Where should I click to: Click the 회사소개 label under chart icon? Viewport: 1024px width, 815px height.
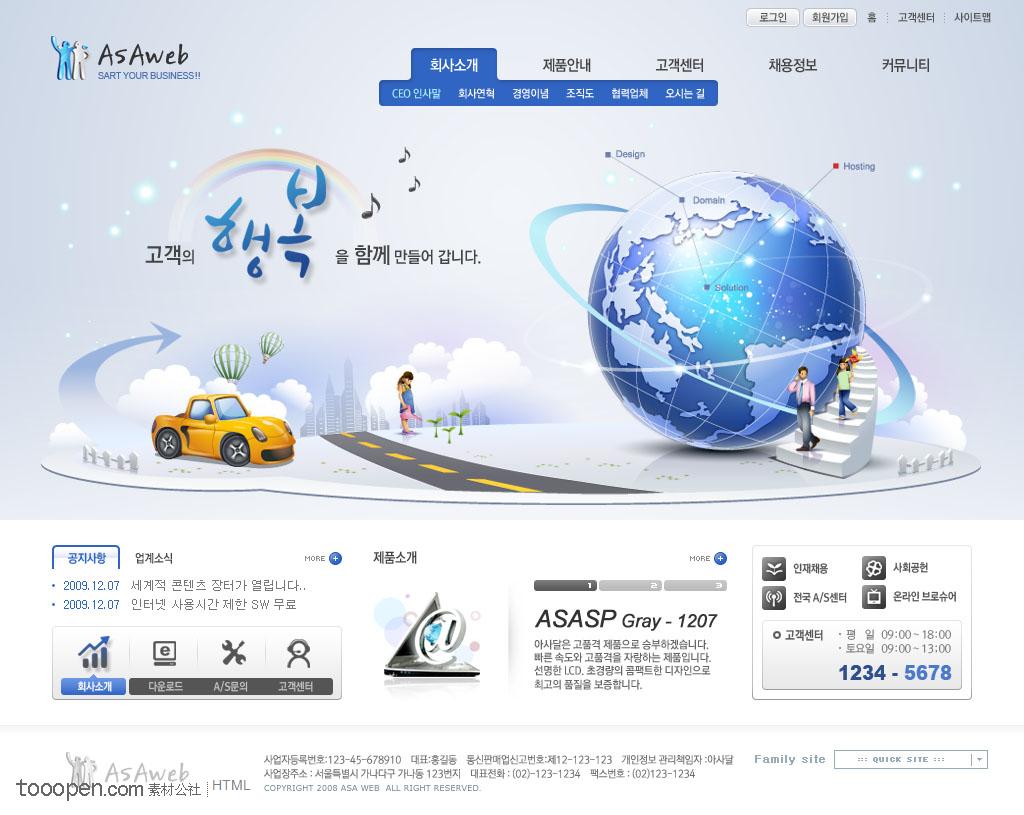point(94,686)
